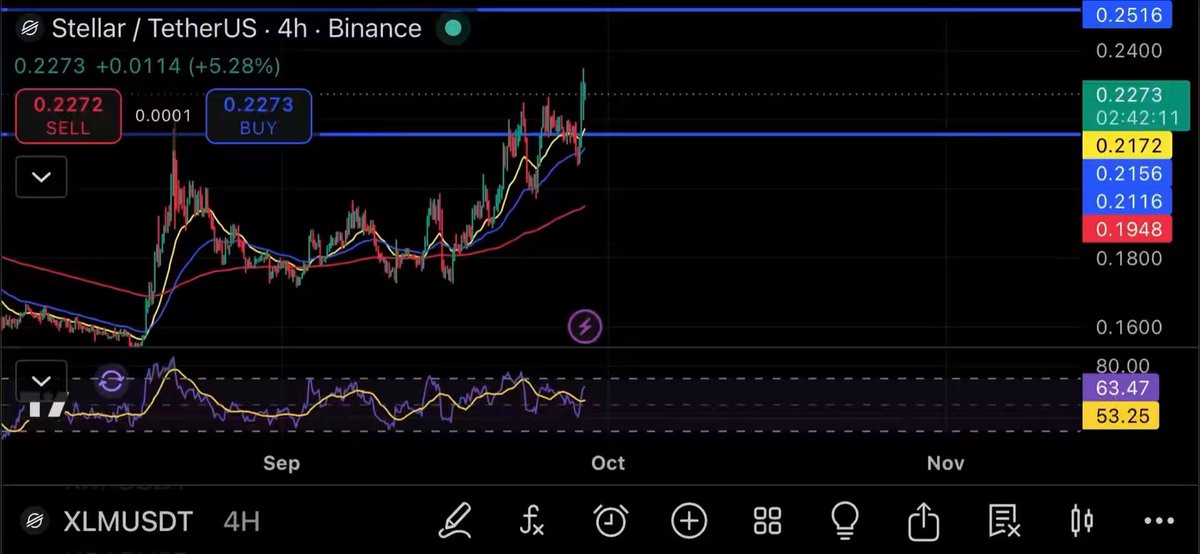Tap the plus circle icon
The height and width of the screenshot is (554, 1200).
689,520
